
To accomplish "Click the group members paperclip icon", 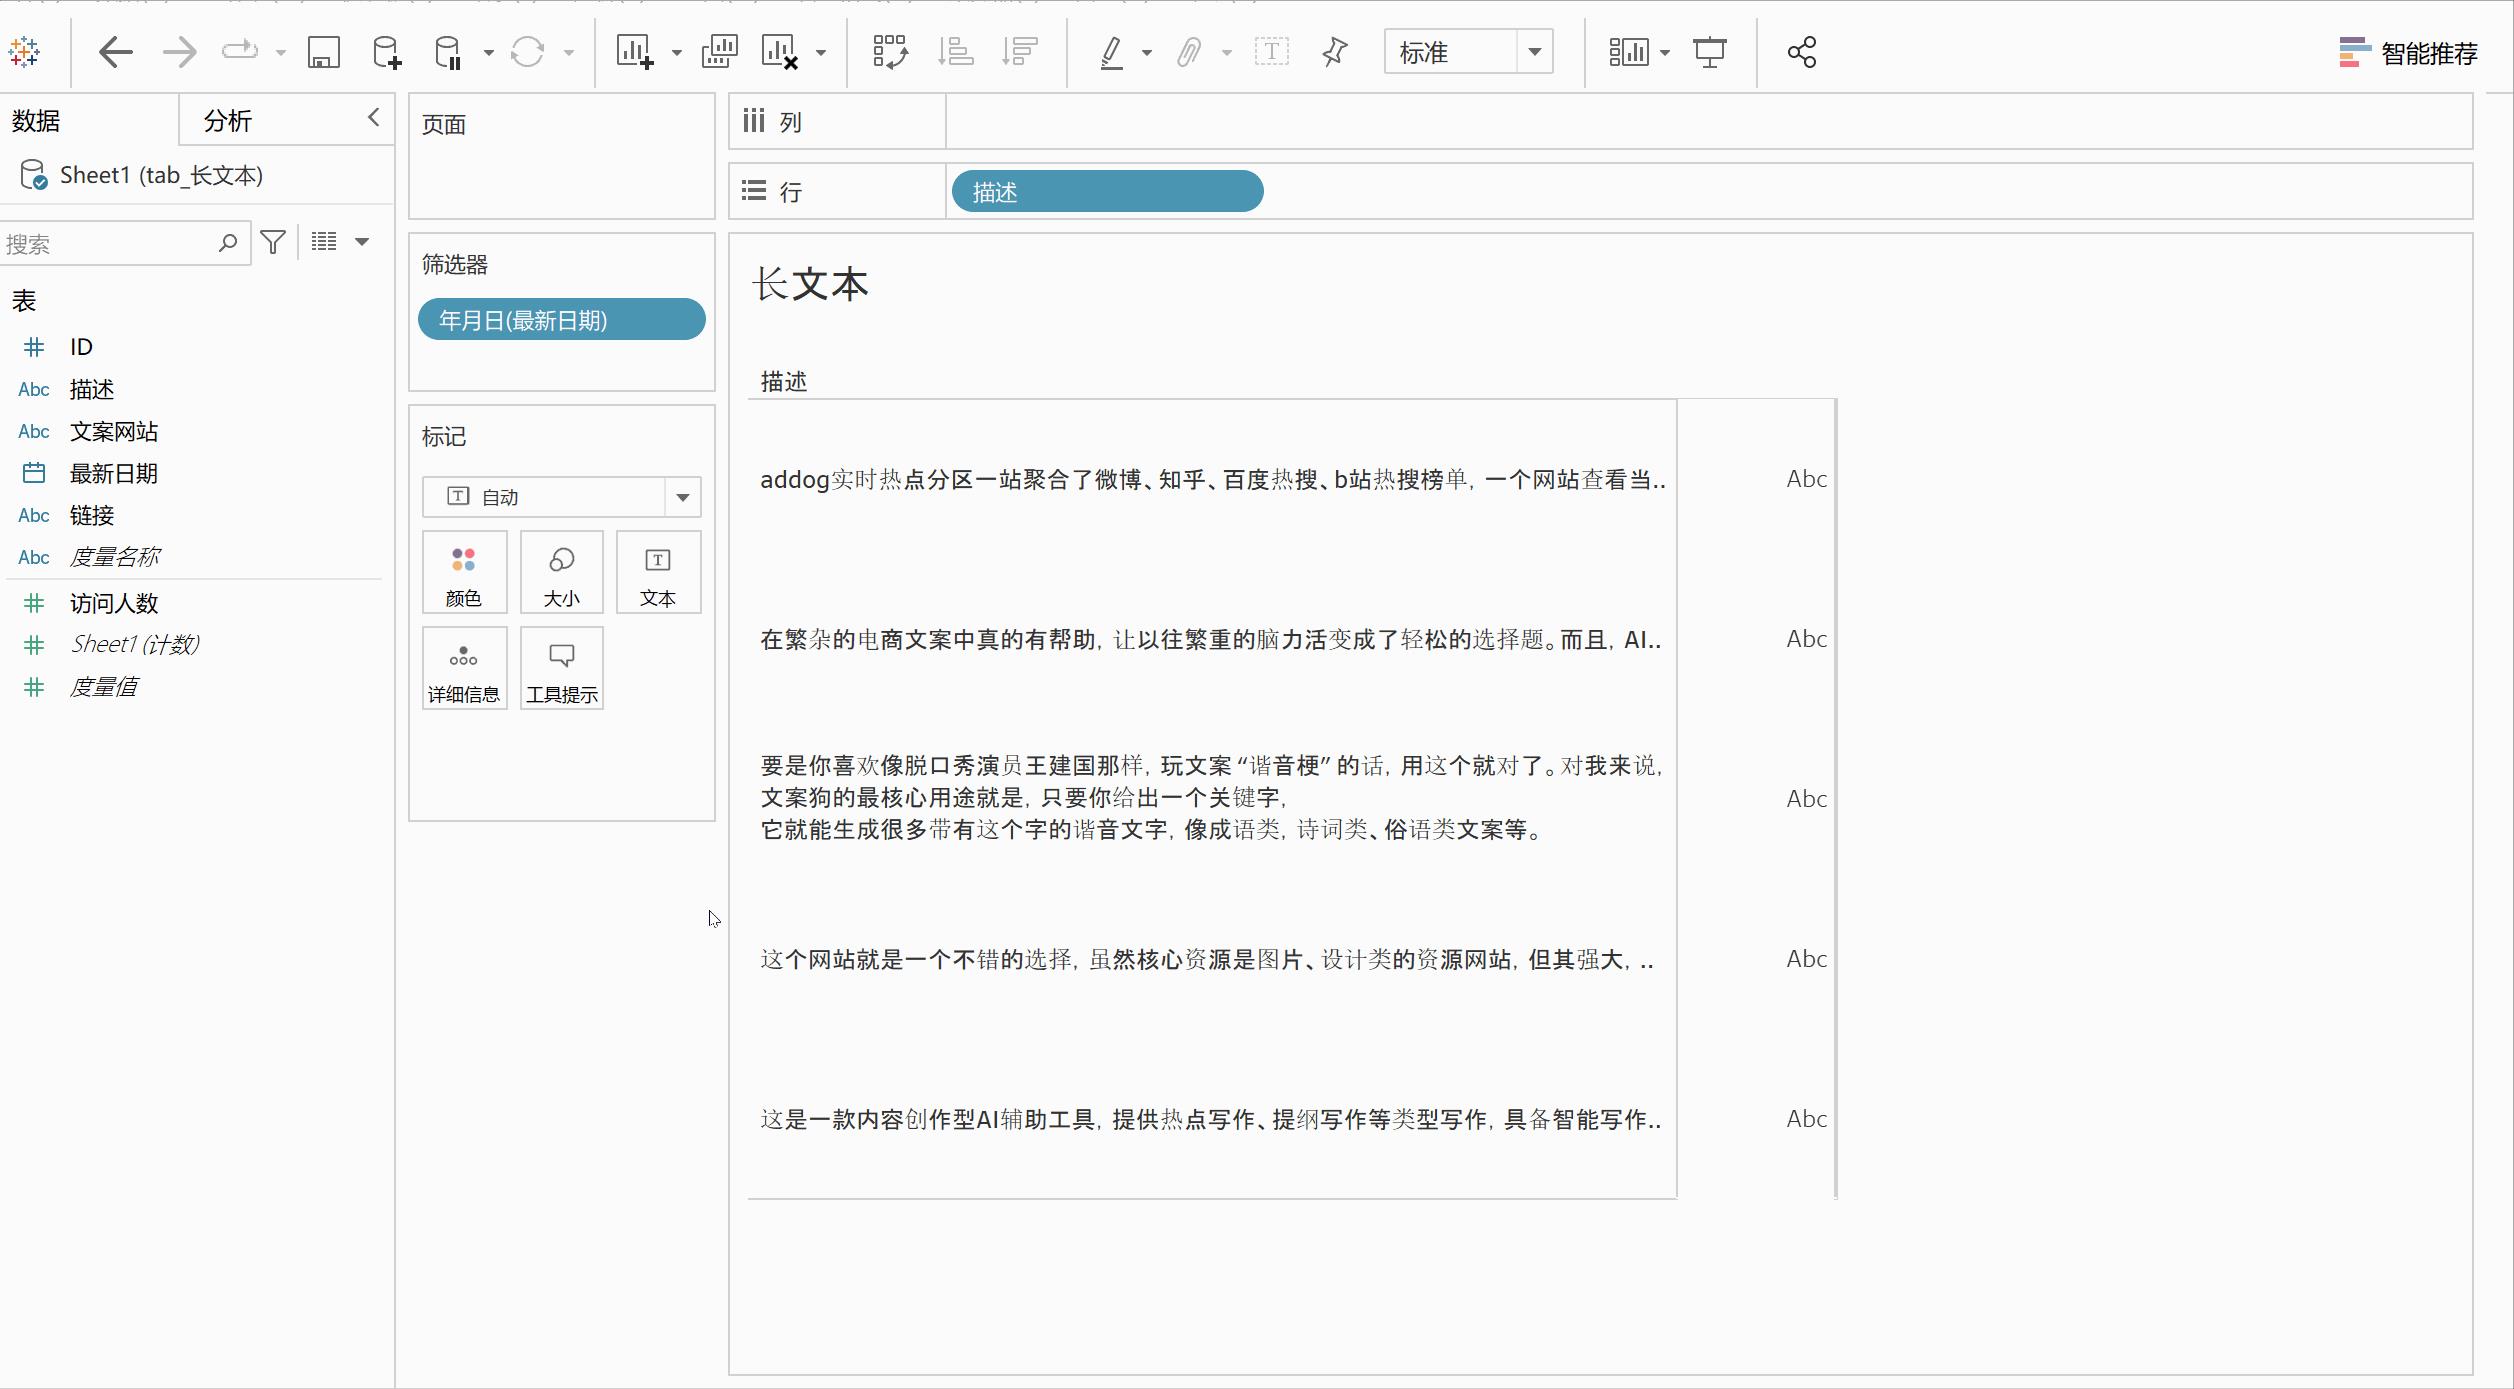I will pyautogui.click(x=1188, y=52).
